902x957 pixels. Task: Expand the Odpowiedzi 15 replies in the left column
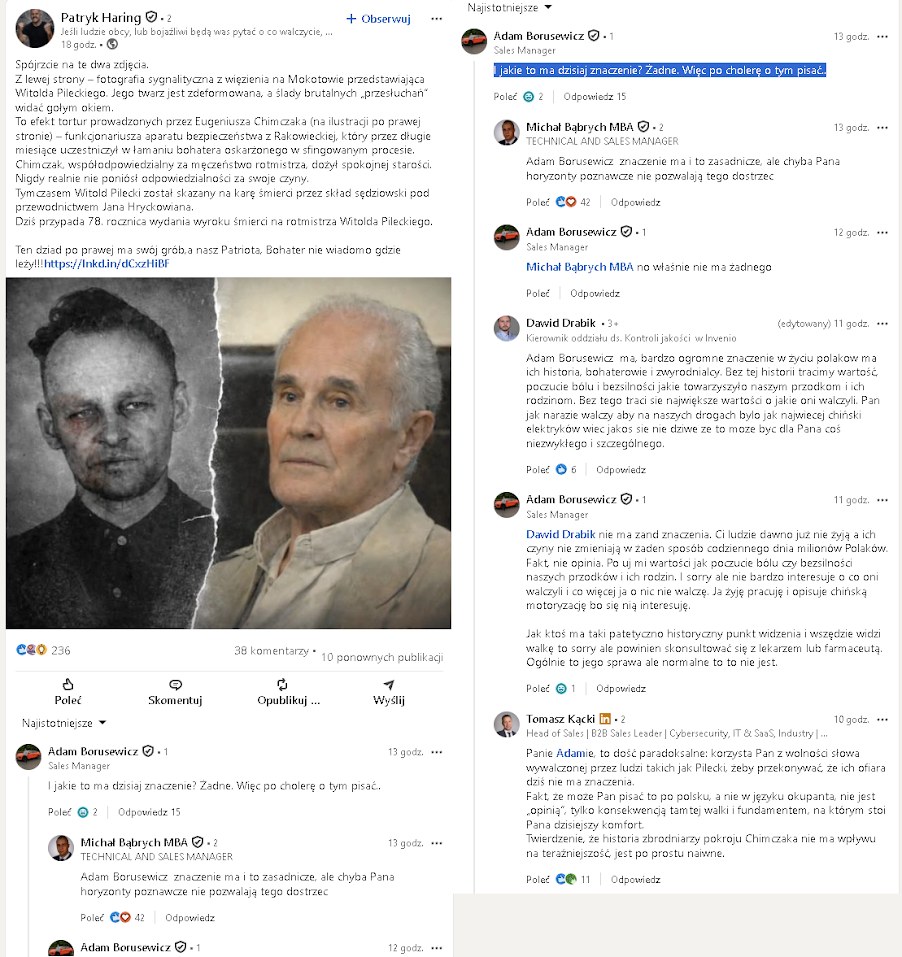point(149,812)
